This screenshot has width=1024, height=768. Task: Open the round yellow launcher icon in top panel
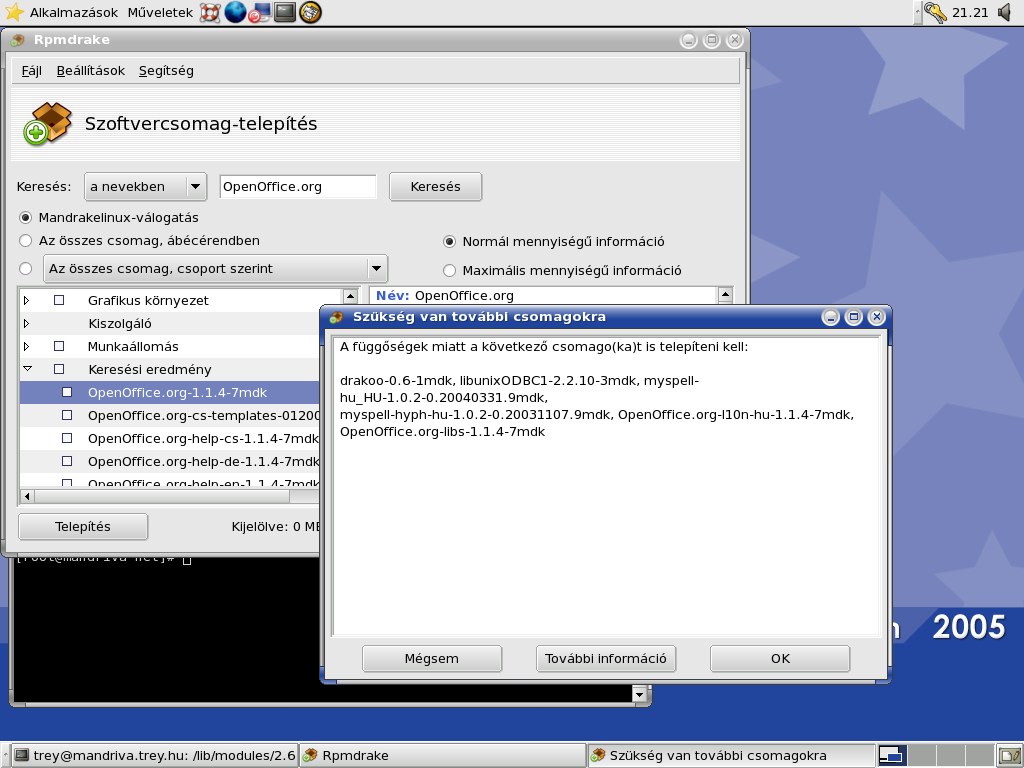pyautogui.click(x=310, y=12)
